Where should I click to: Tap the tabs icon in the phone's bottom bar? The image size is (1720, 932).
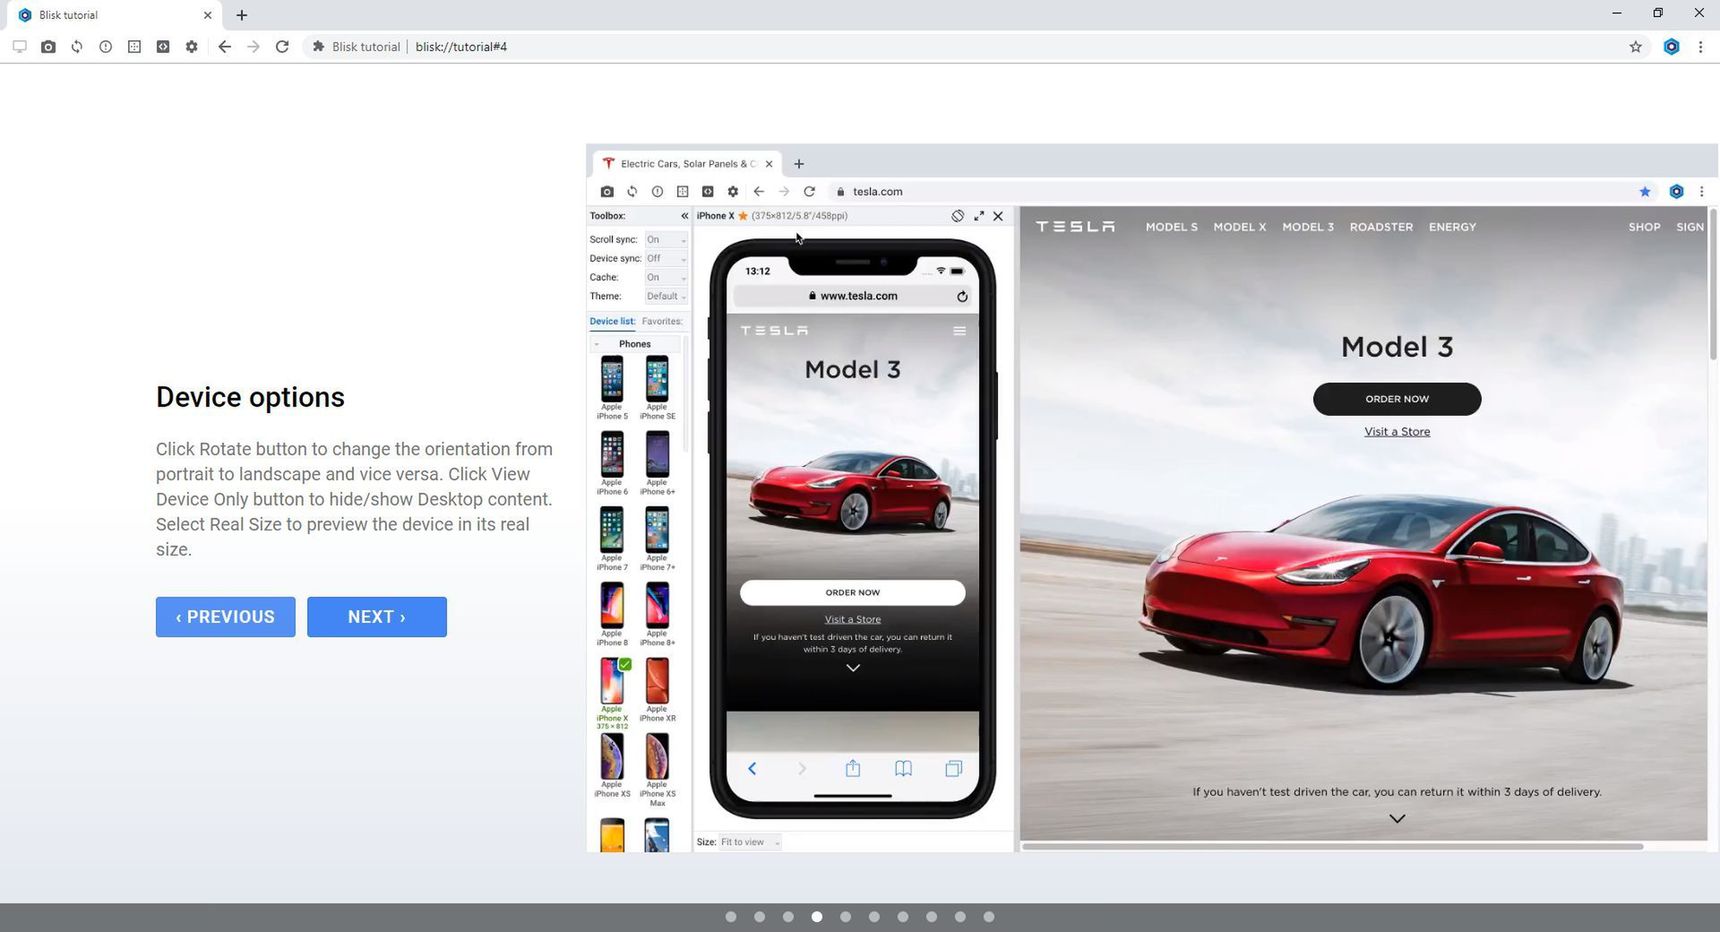(x=954, y=768)
